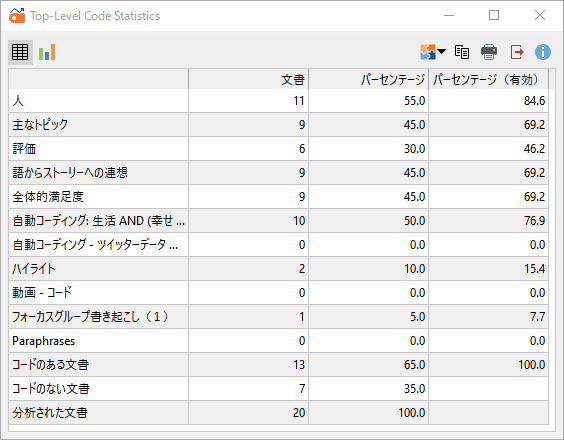Switch to table view icon
The image size is (564, 440).
(x=20, y=52)
